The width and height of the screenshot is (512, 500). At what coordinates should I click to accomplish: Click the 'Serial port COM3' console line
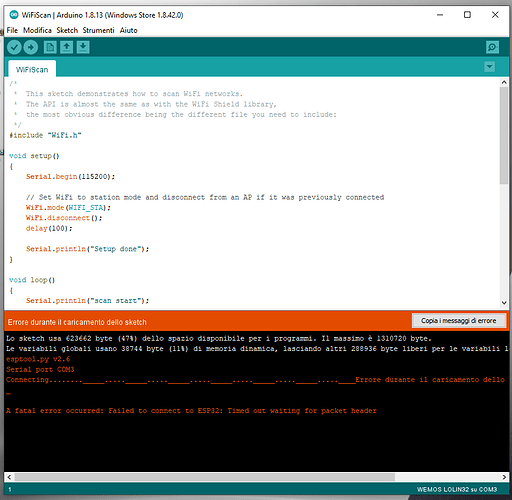40,369
